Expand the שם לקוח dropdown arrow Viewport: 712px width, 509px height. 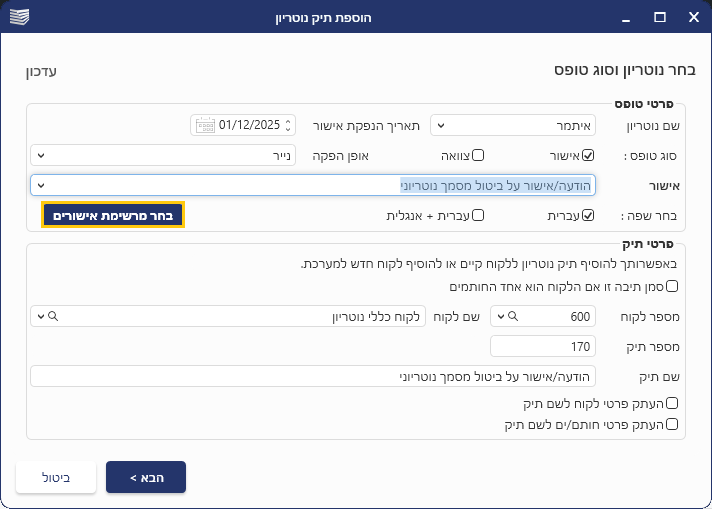(38, 316)
